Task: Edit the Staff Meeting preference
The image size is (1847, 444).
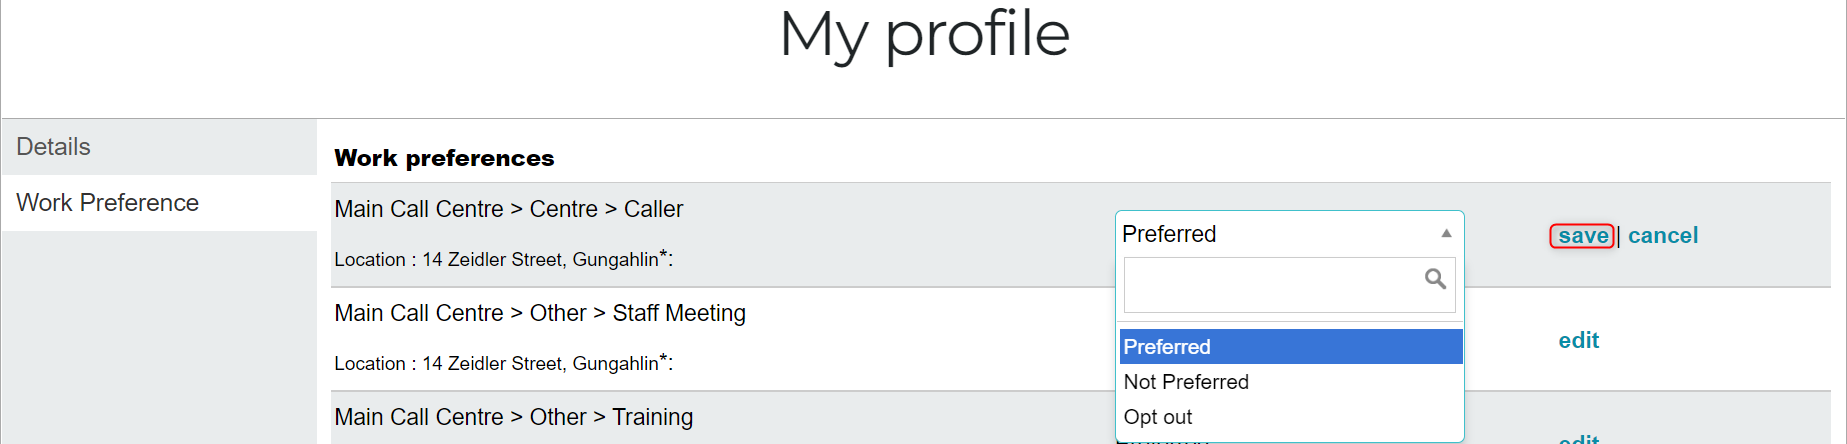Action: (1579, 340)
